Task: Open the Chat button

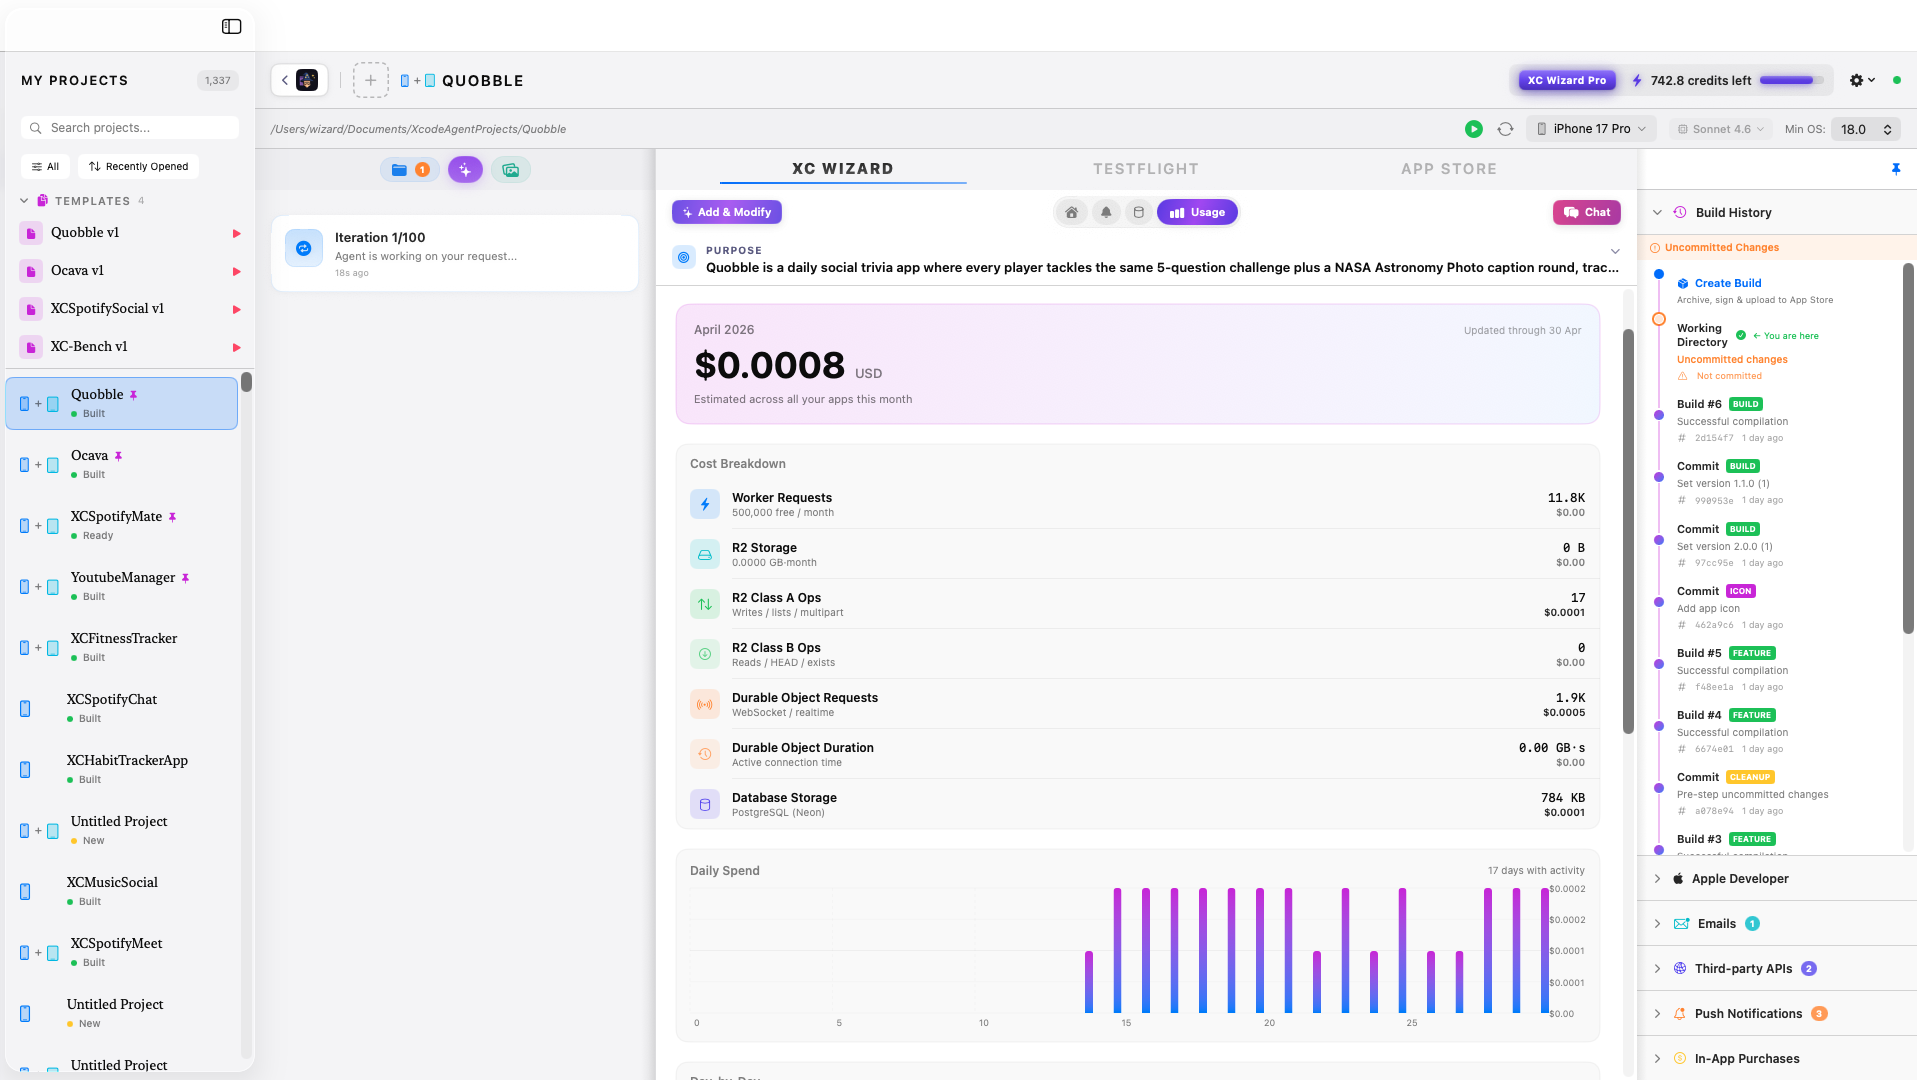Action: tap(1586, 212)
